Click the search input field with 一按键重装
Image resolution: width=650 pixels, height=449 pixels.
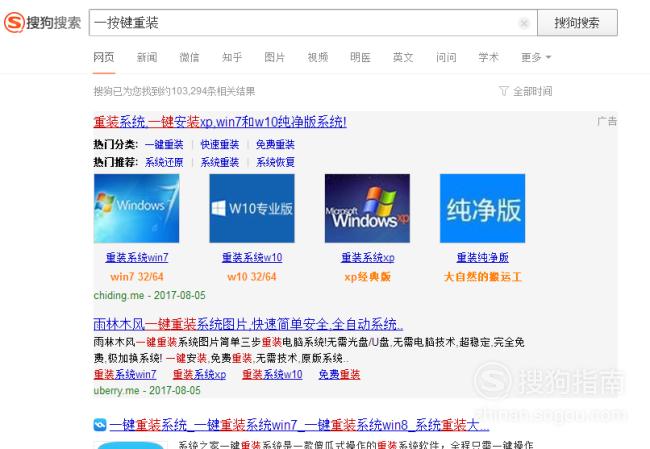coord(313,22)
